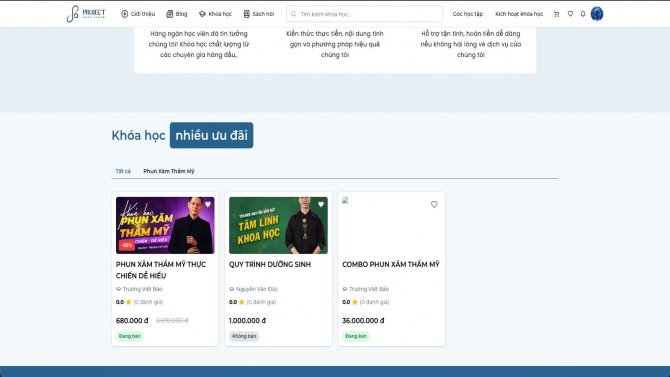Open course title COMBO PHUN XĂM THẨM MỸ
The height and width of the screenshot is (377, 670).
[391, 264]
